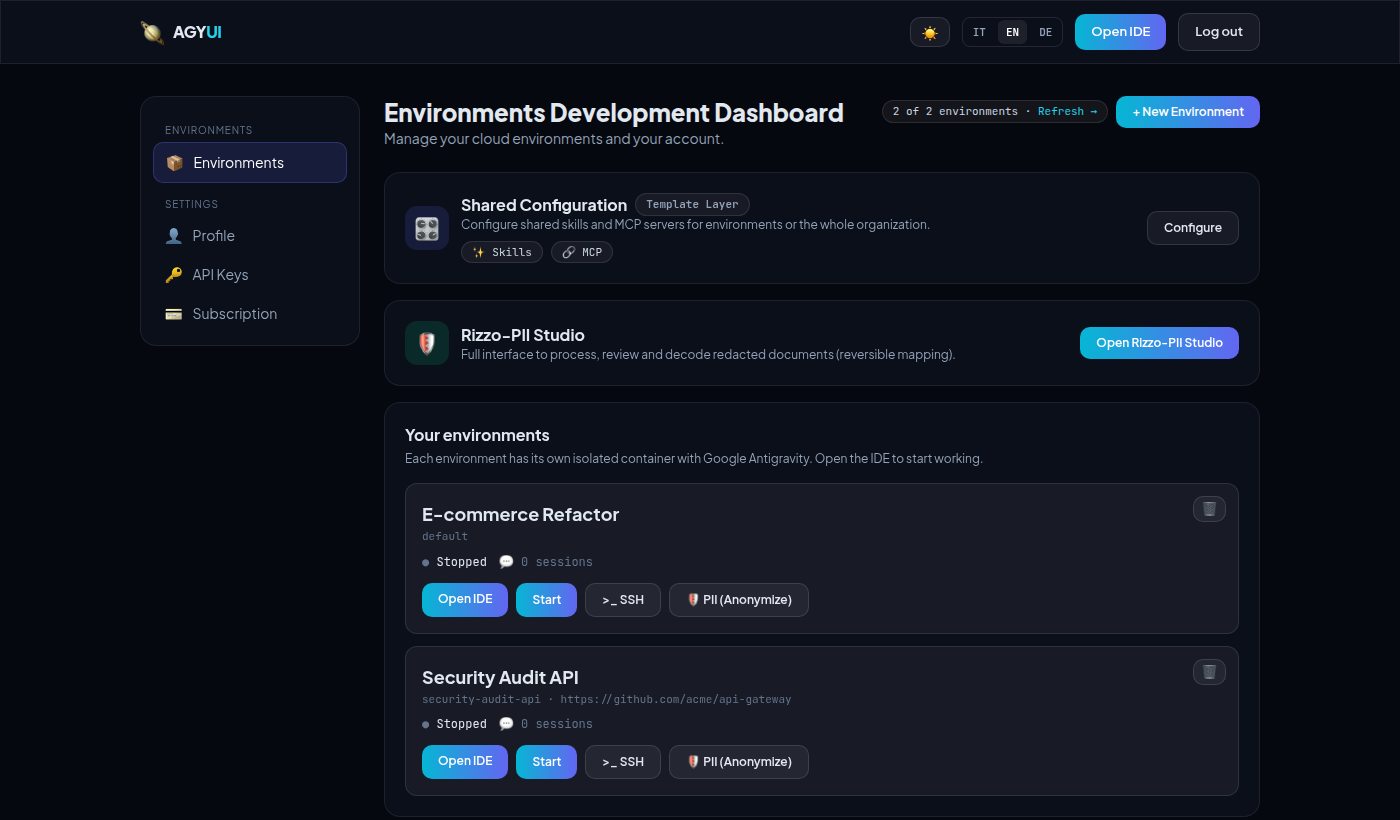
Task: Open SSH for E-commerce Refactor
Action: [x=623, y=600]
